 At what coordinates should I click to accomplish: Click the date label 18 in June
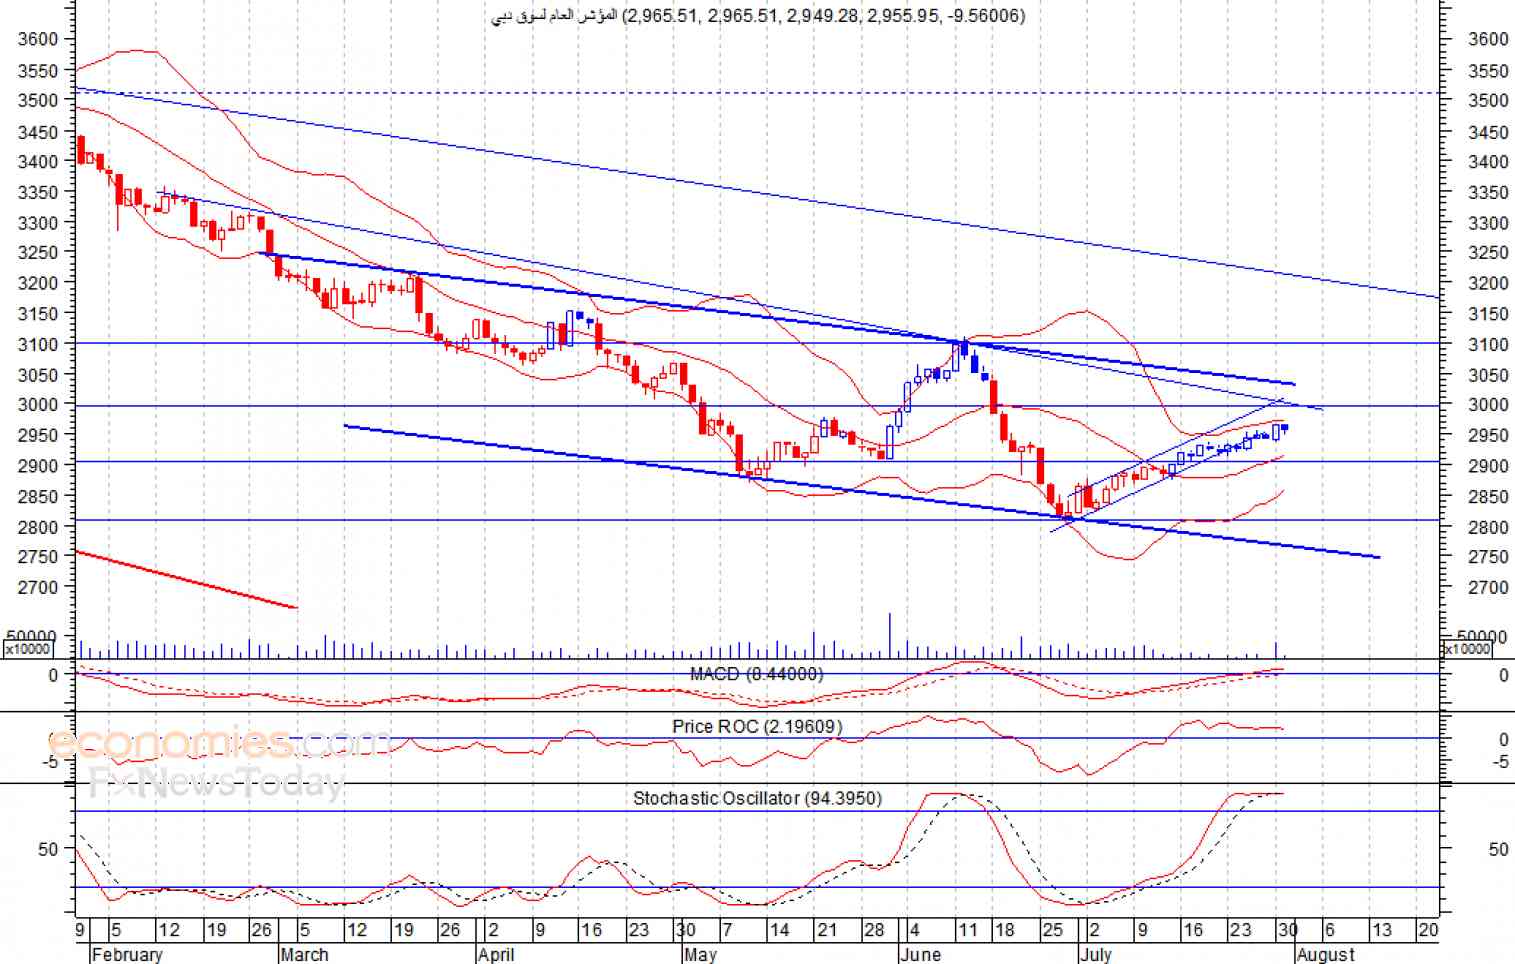pos(1005,930)
